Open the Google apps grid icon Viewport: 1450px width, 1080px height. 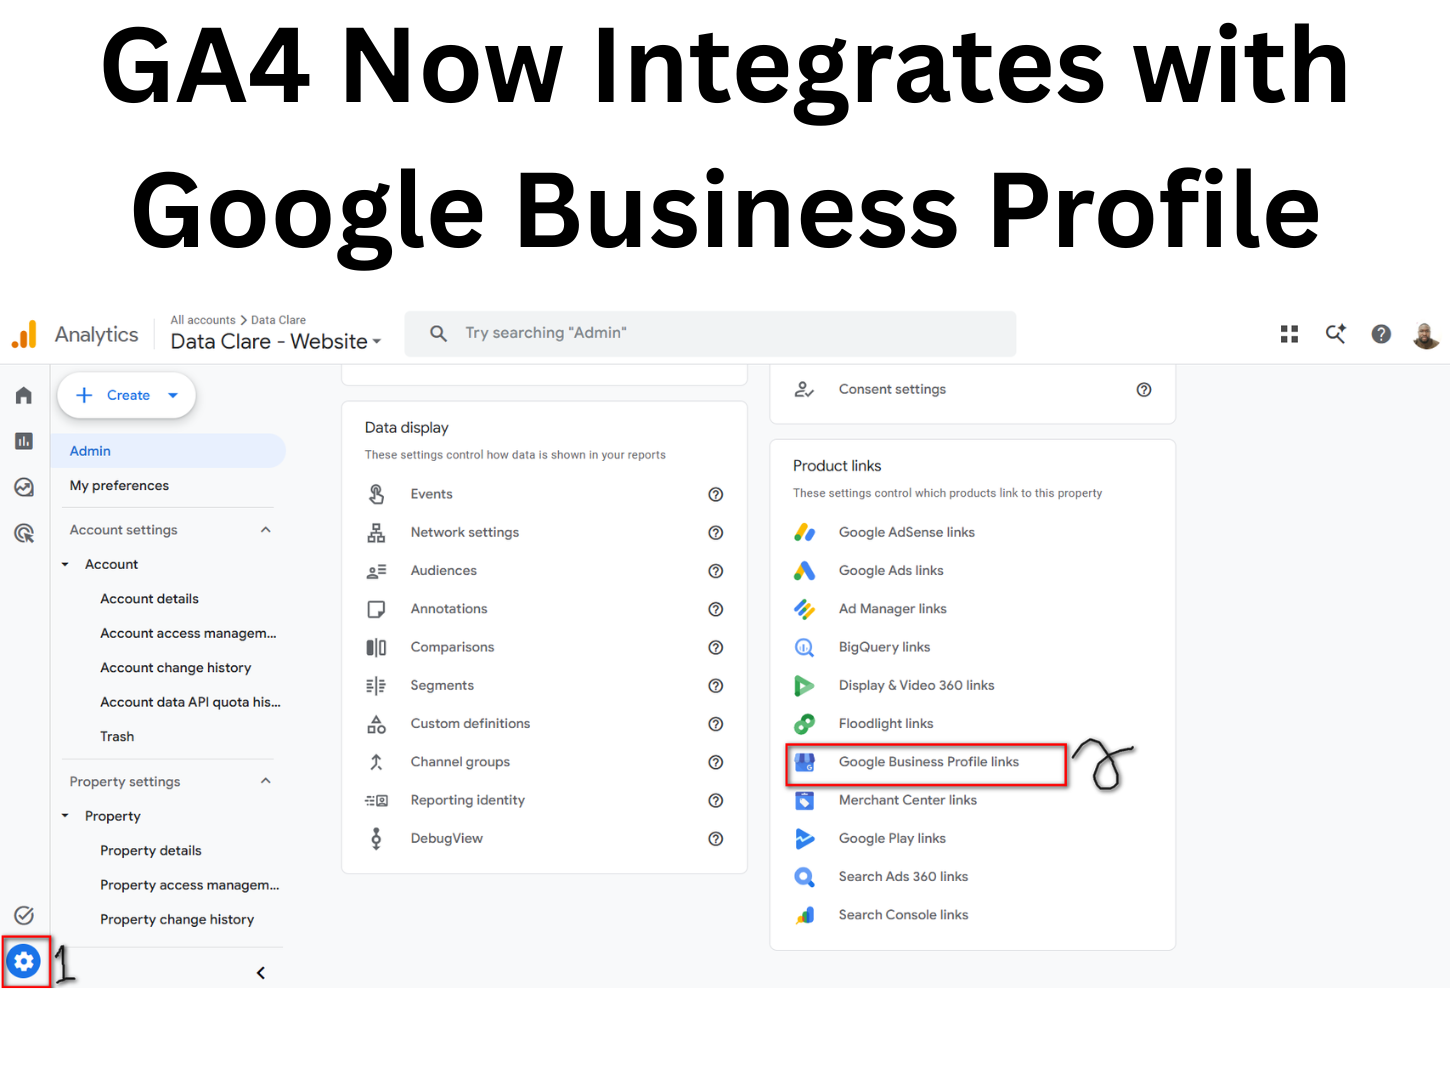click(x=1289, y=334)
